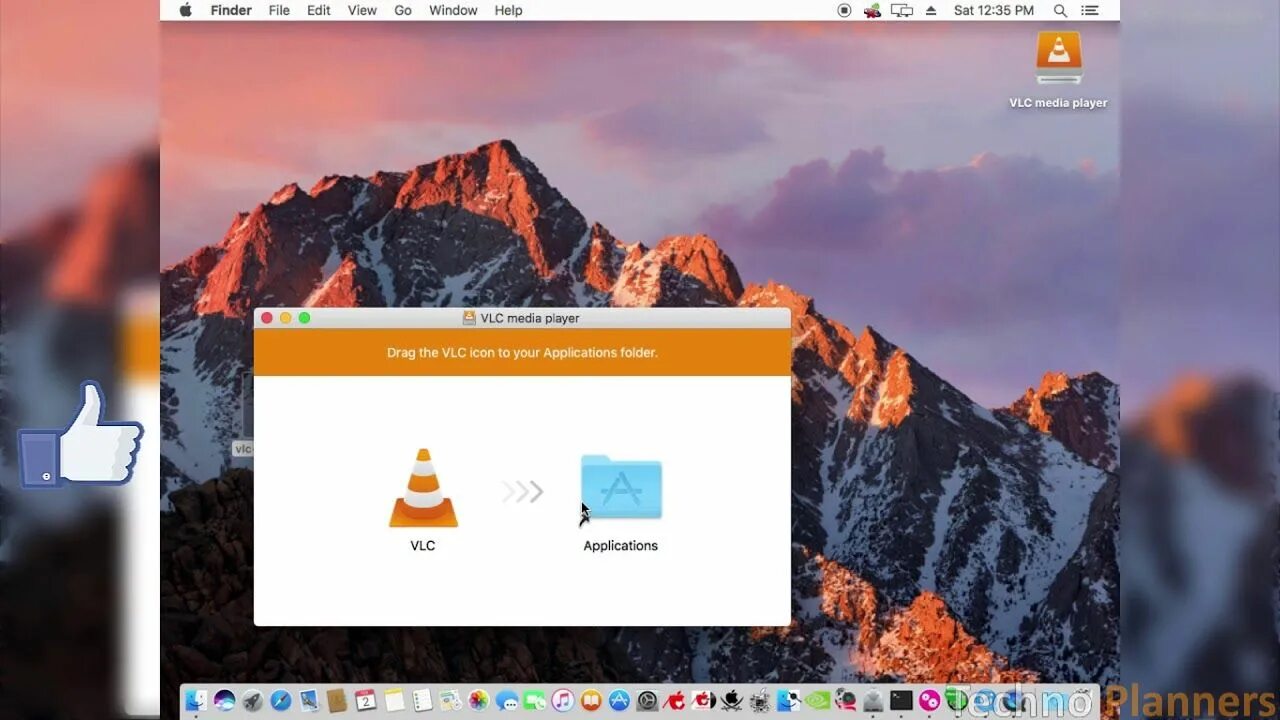Open Notes icon in Dock

point(394,701)
